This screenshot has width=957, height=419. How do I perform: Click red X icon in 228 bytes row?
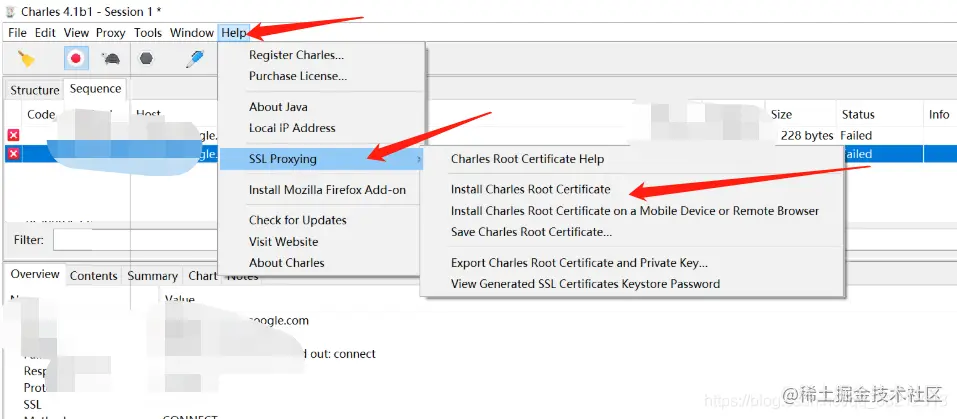coord(13,135)
